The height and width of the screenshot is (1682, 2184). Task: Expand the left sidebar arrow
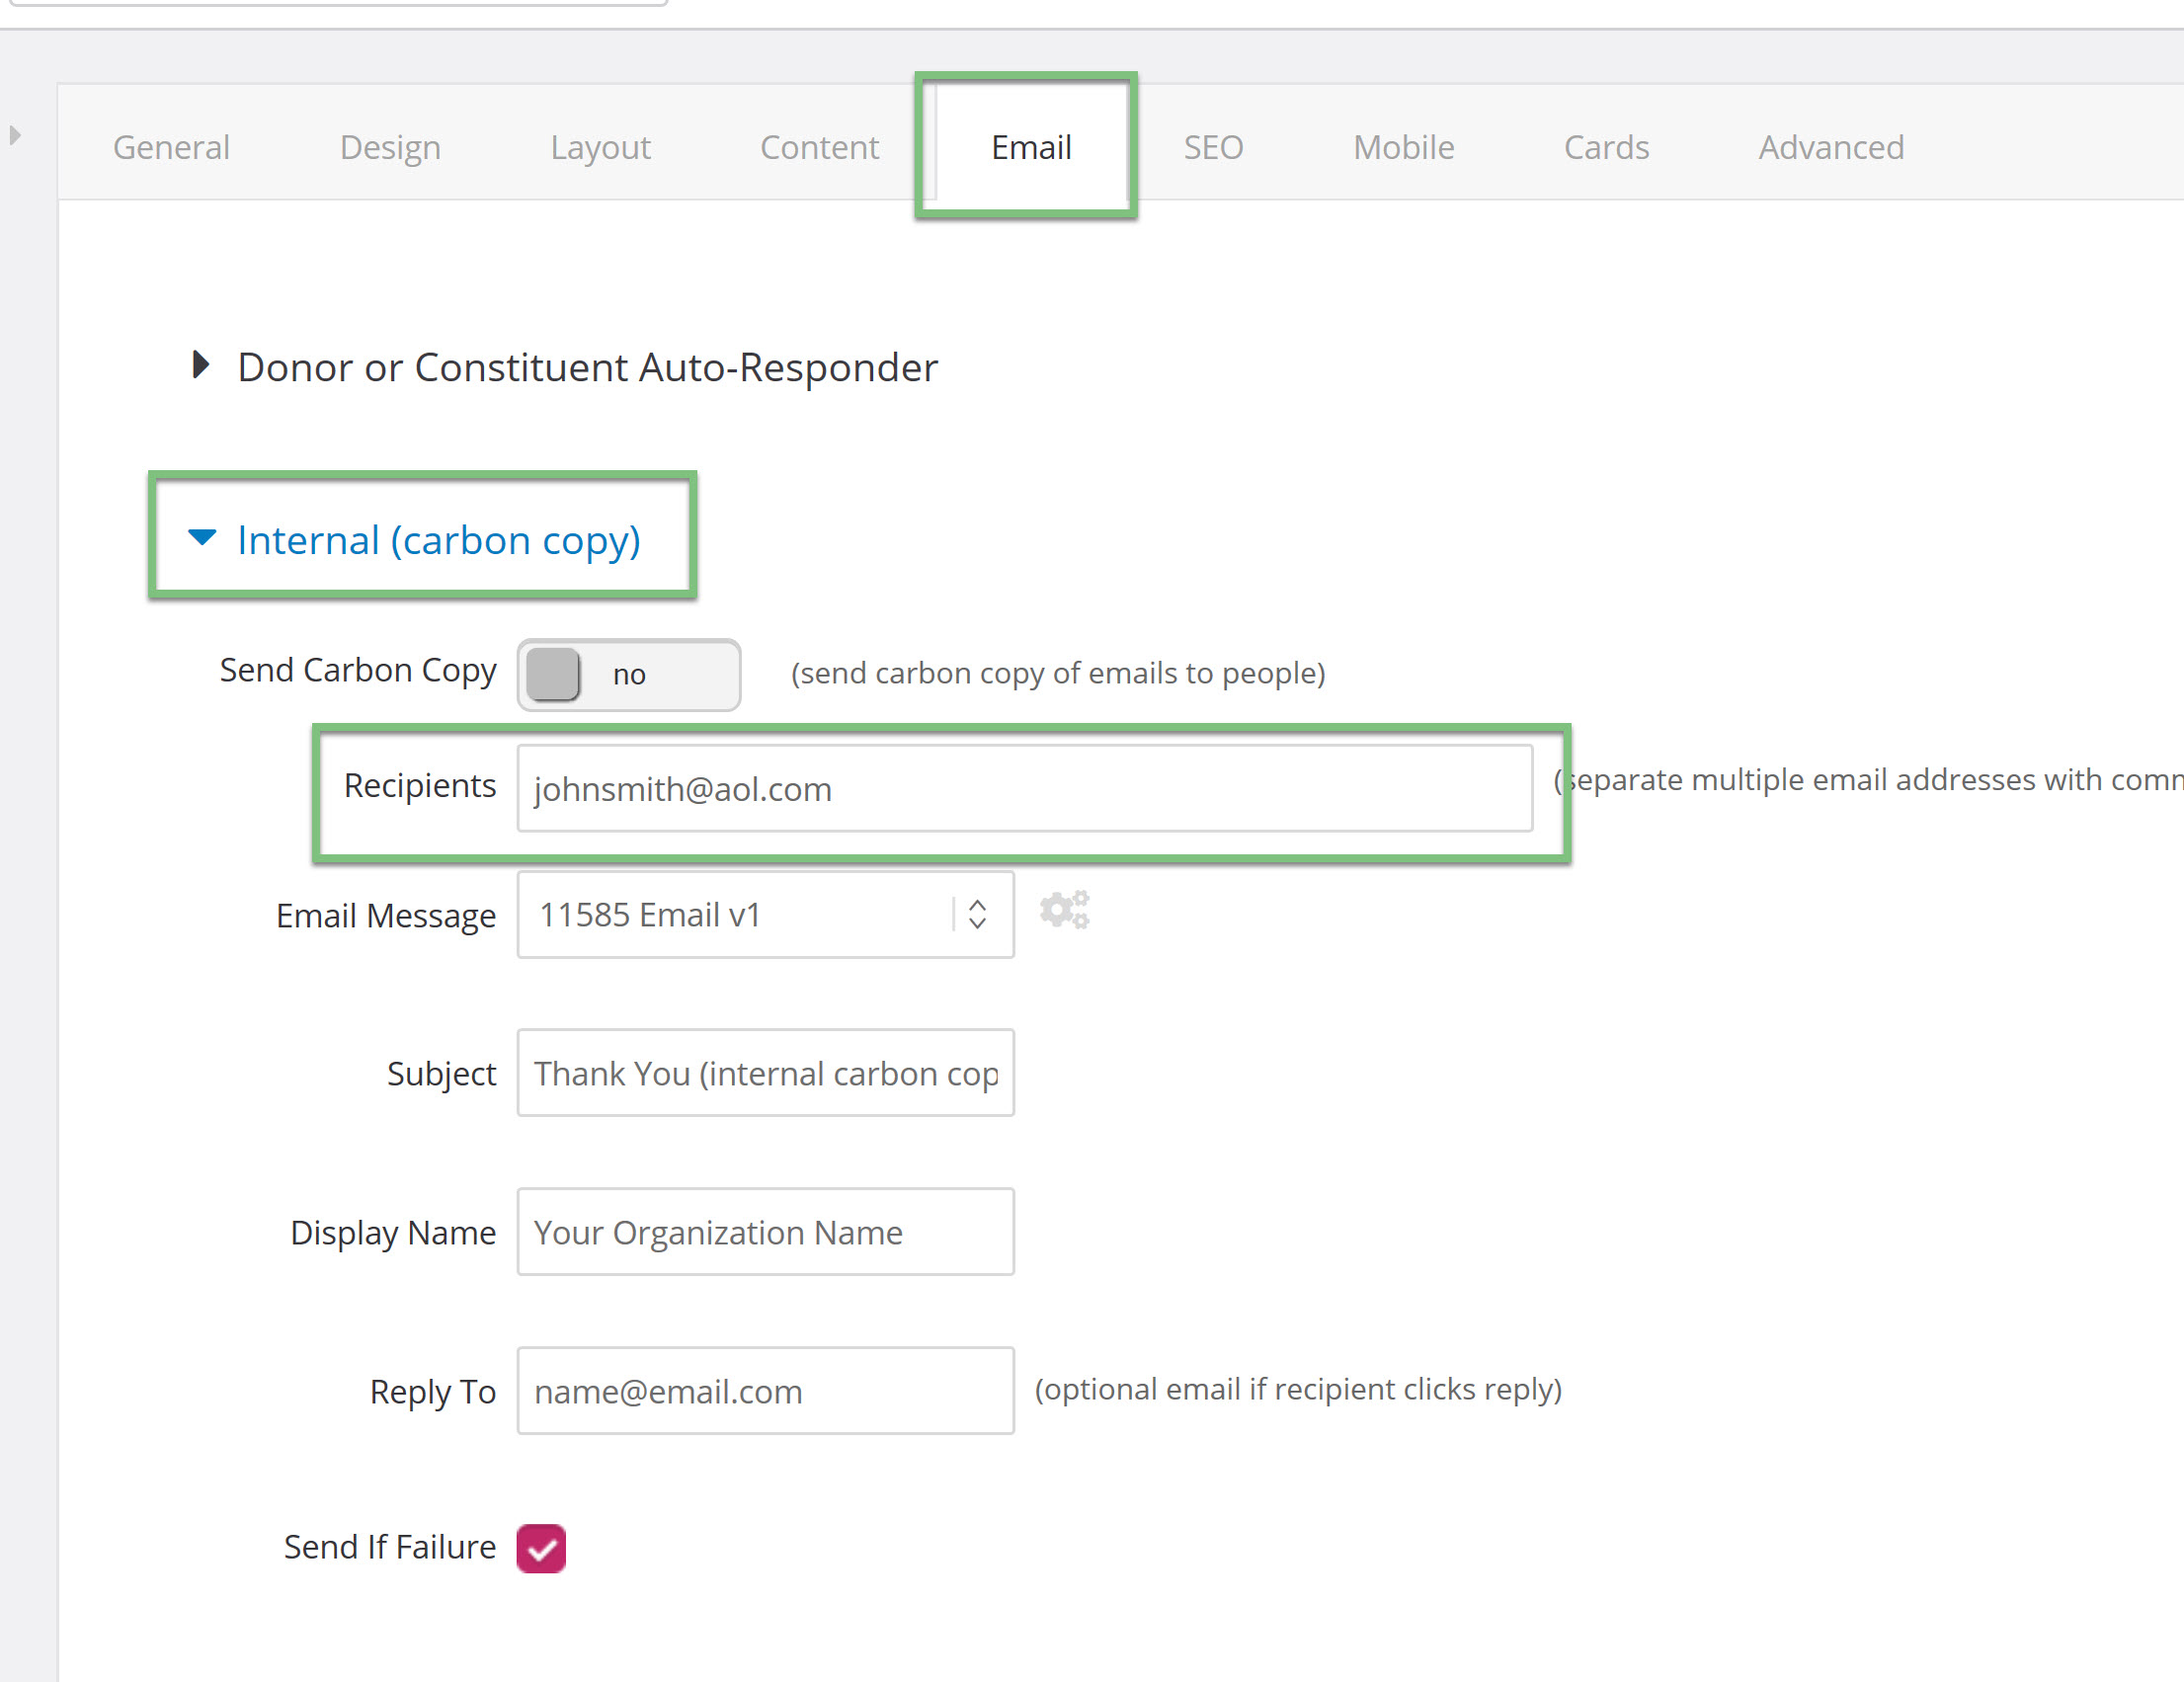pos(15,135)
